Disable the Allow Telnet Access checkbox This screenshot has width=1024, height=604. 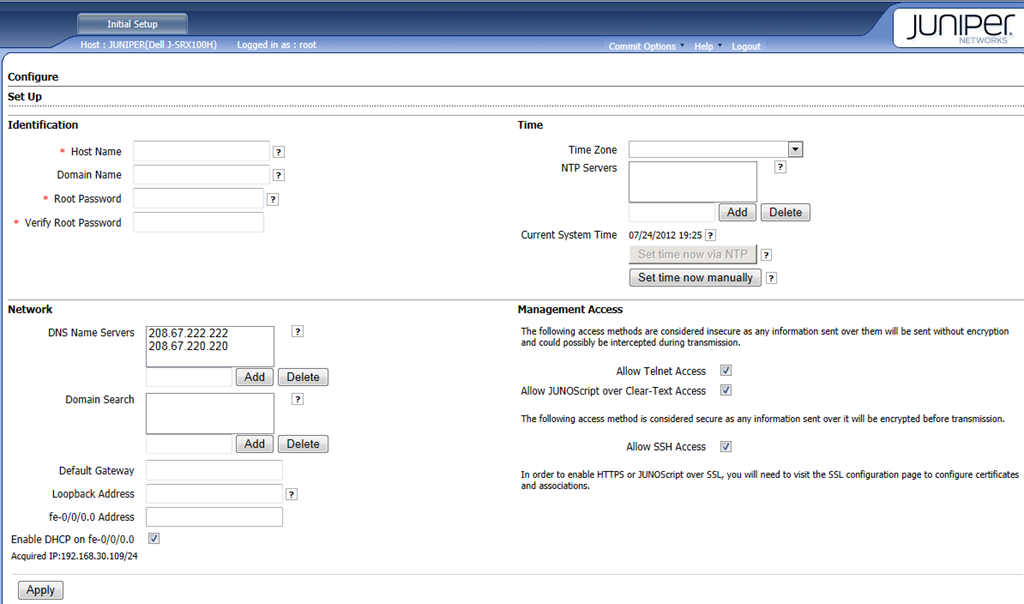click(x=726, y=371)
